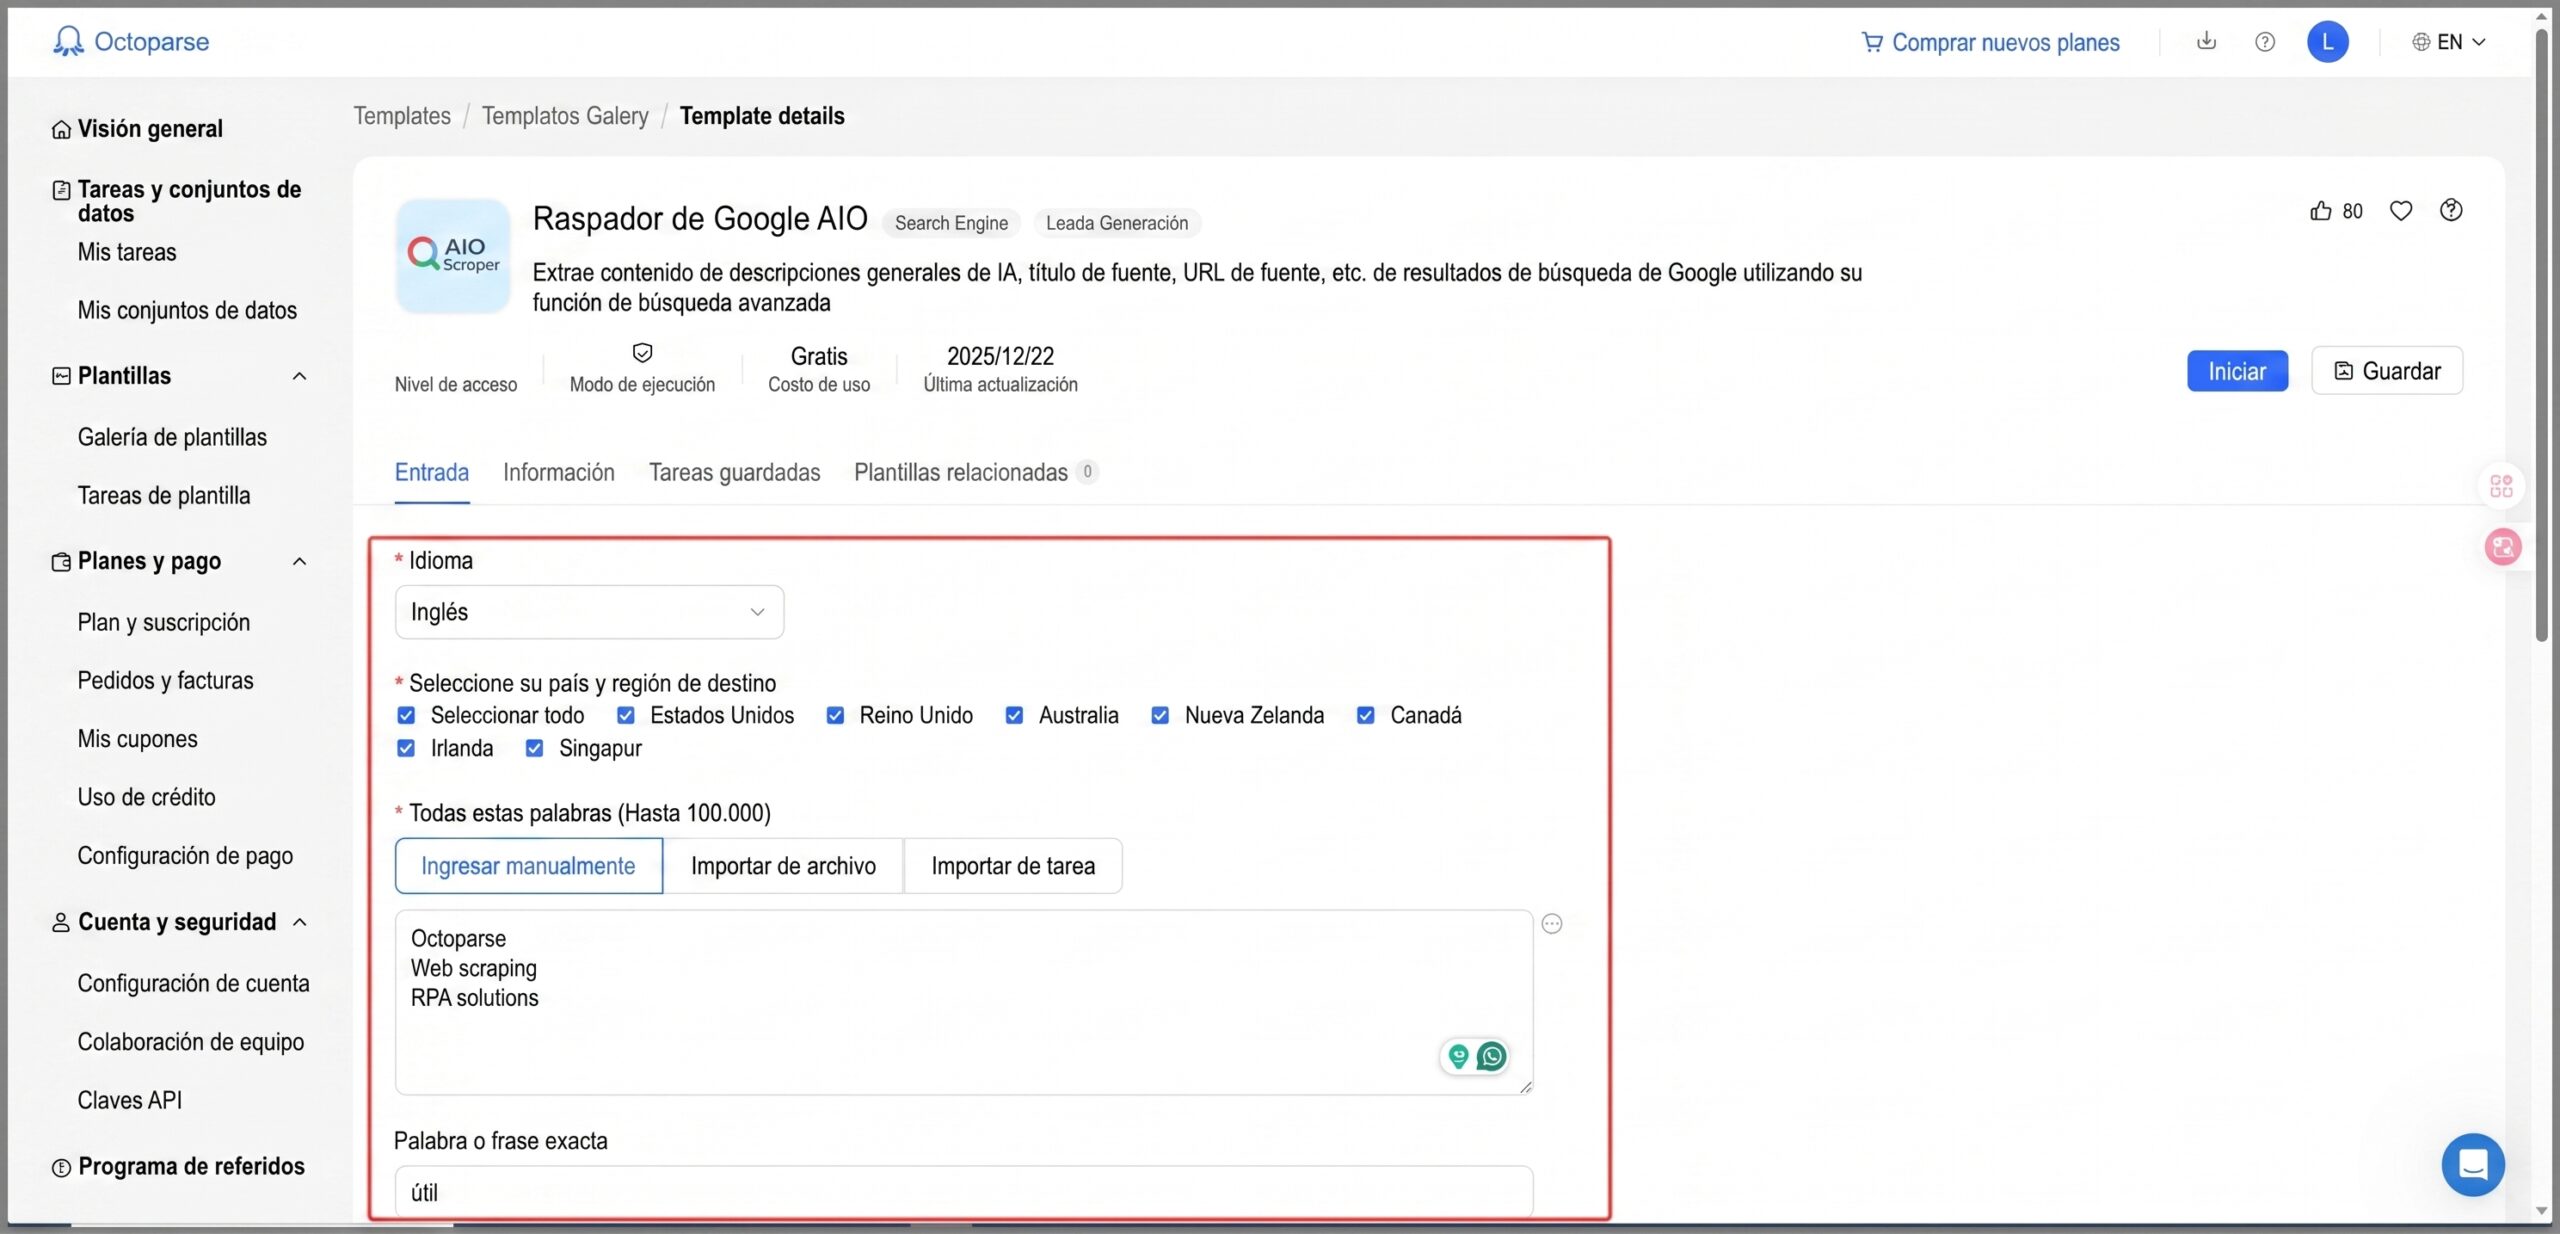This screenshot has width=2560, height=1234.
Task: Uncheck Canadá checkbox
Action: (1365, 715)
